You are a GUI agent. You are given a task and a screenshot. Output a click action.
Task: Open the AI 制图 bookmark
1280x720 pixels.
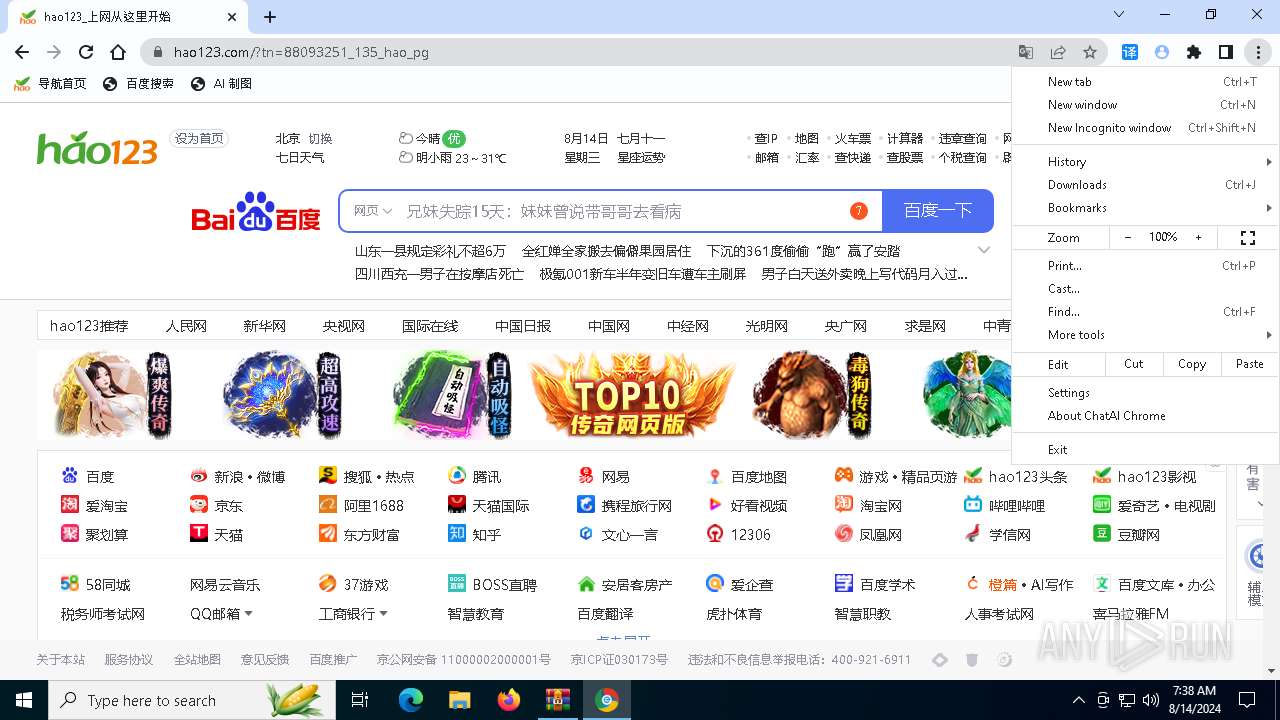point(221,84)
